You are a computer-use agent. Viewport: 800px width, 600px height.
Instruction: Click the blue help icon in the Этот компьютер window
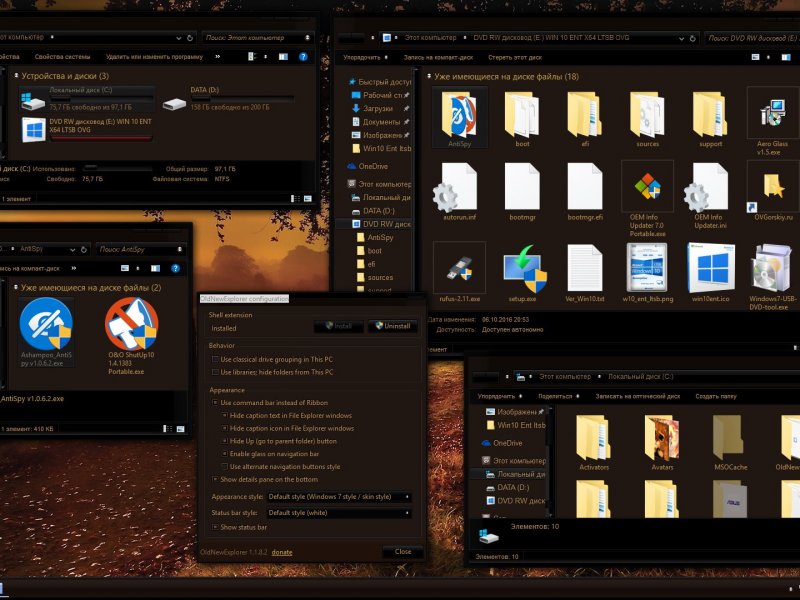click(x=303, y=57)
